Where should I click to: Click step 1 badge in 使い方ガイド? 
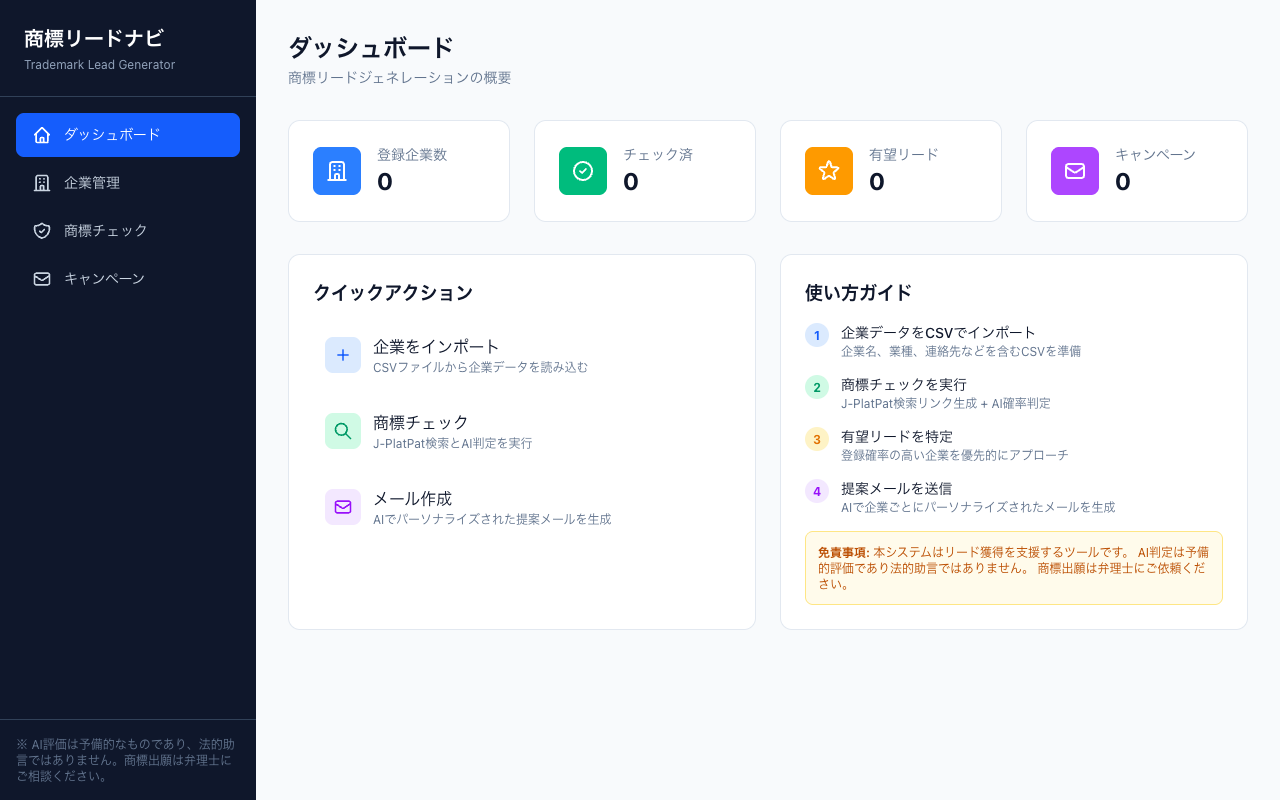coord(817,335)
